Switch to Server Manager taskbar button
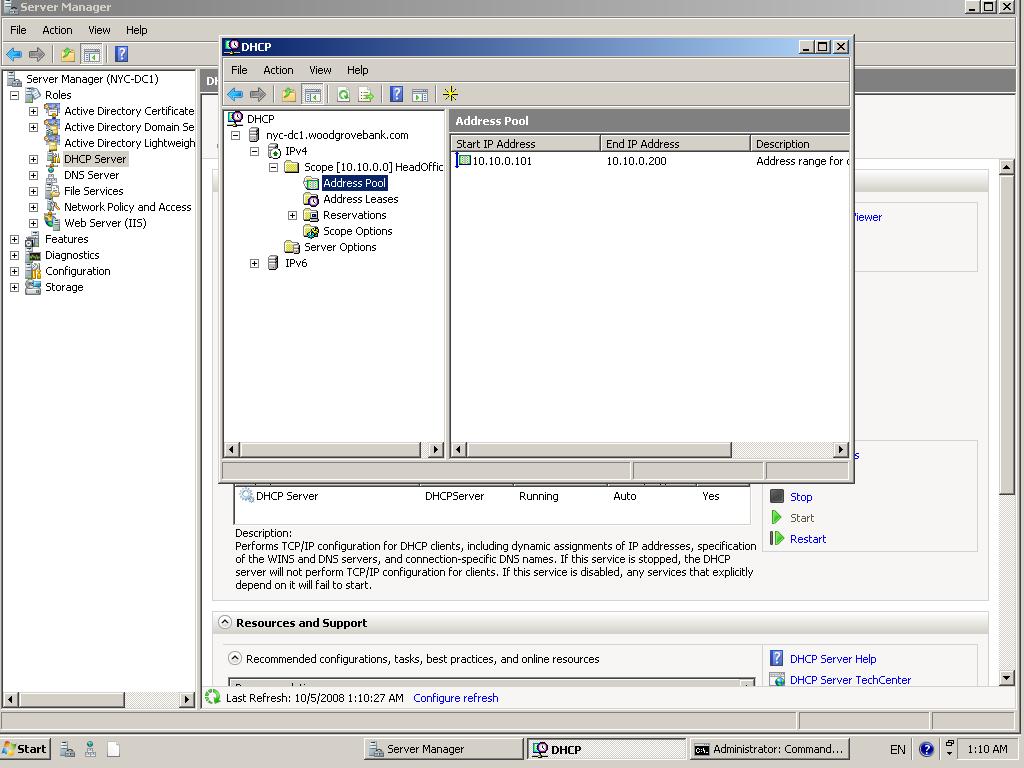Screen dimensions: 1024x768 coord(444,749)
